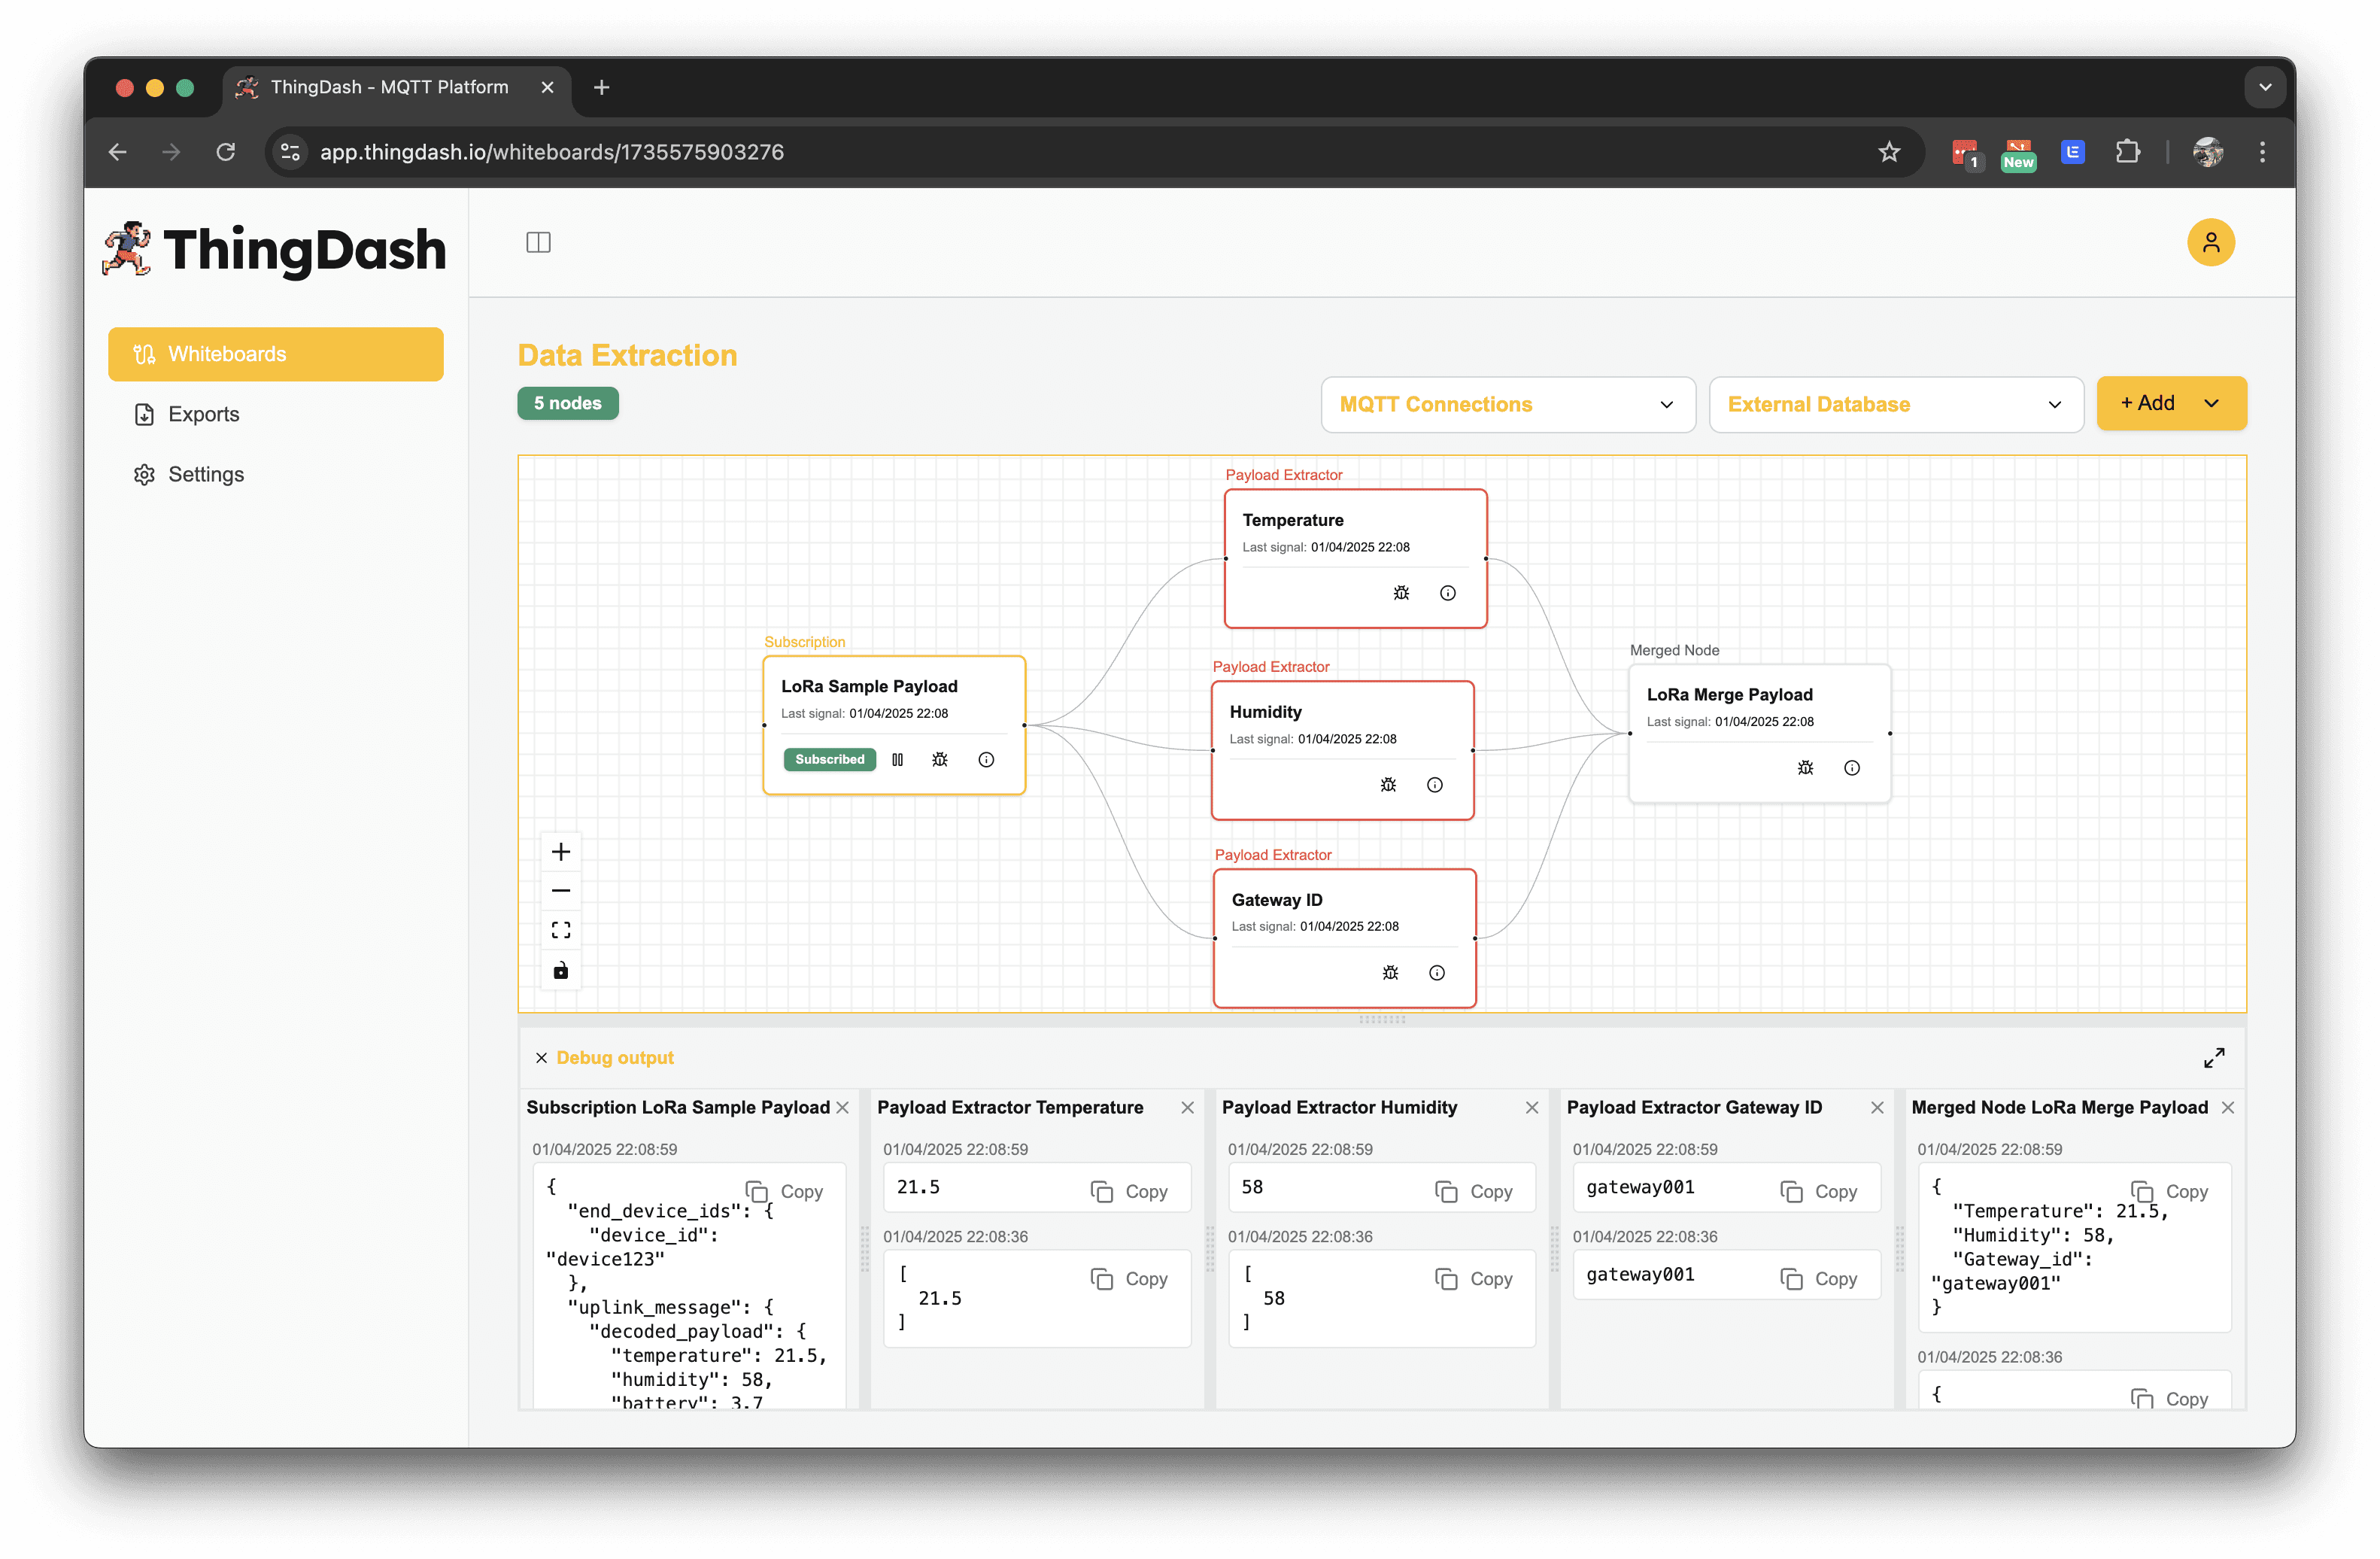Open the info icon on Humidity node
Viewport: 2380px width, 1559px height.
[x=1434, y=785]
